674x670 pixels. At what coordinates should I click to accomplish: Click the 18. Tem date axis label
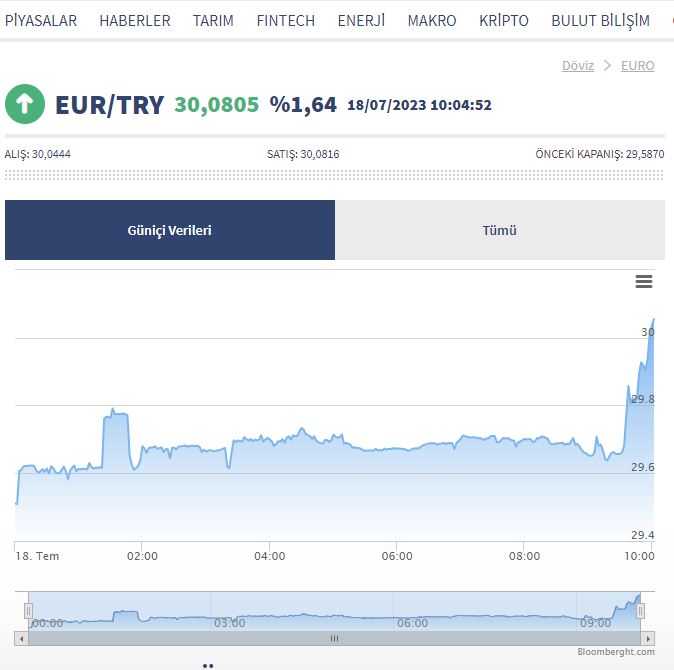click(37, 556)
